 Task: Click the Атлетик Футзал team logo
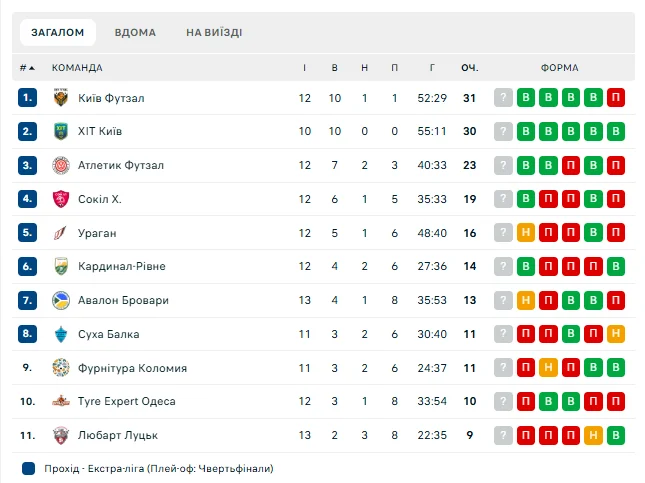[60, 165]
